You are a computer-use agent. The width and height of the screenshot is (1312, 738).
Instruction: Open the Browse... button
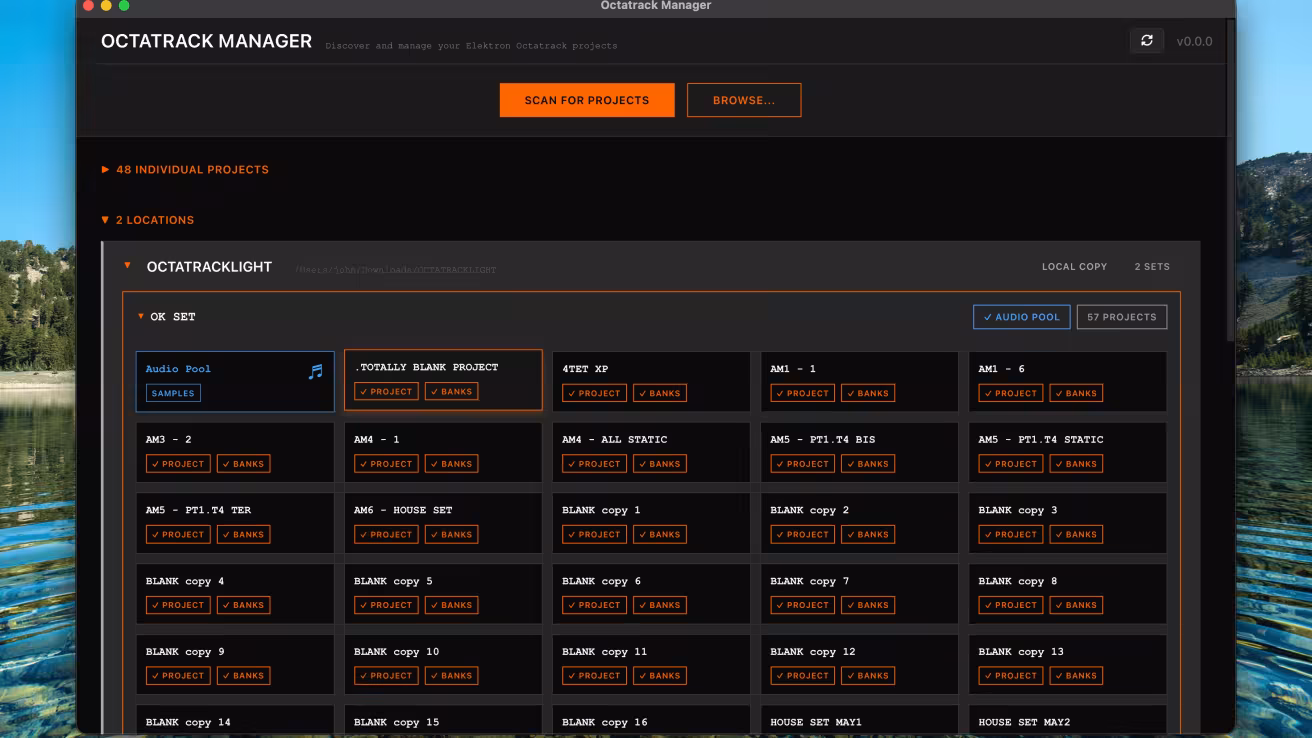(x=744, y=100)
